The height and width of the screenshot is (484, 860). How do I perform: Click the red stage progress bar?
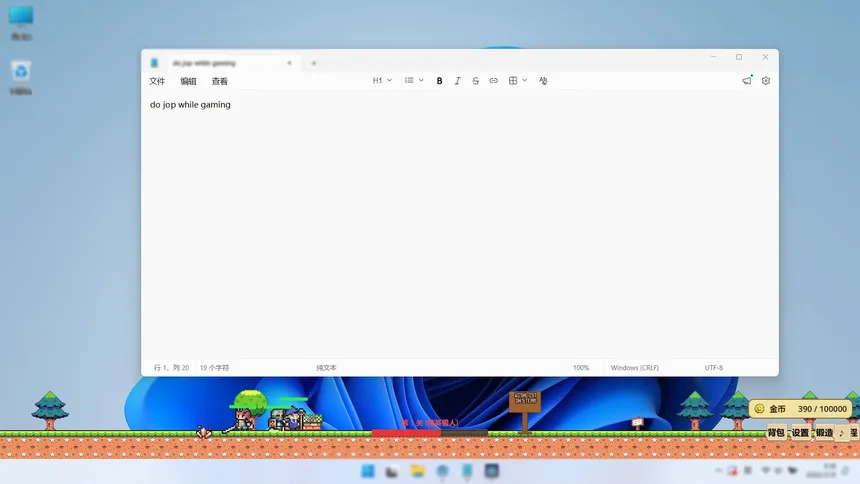[406, 433]
